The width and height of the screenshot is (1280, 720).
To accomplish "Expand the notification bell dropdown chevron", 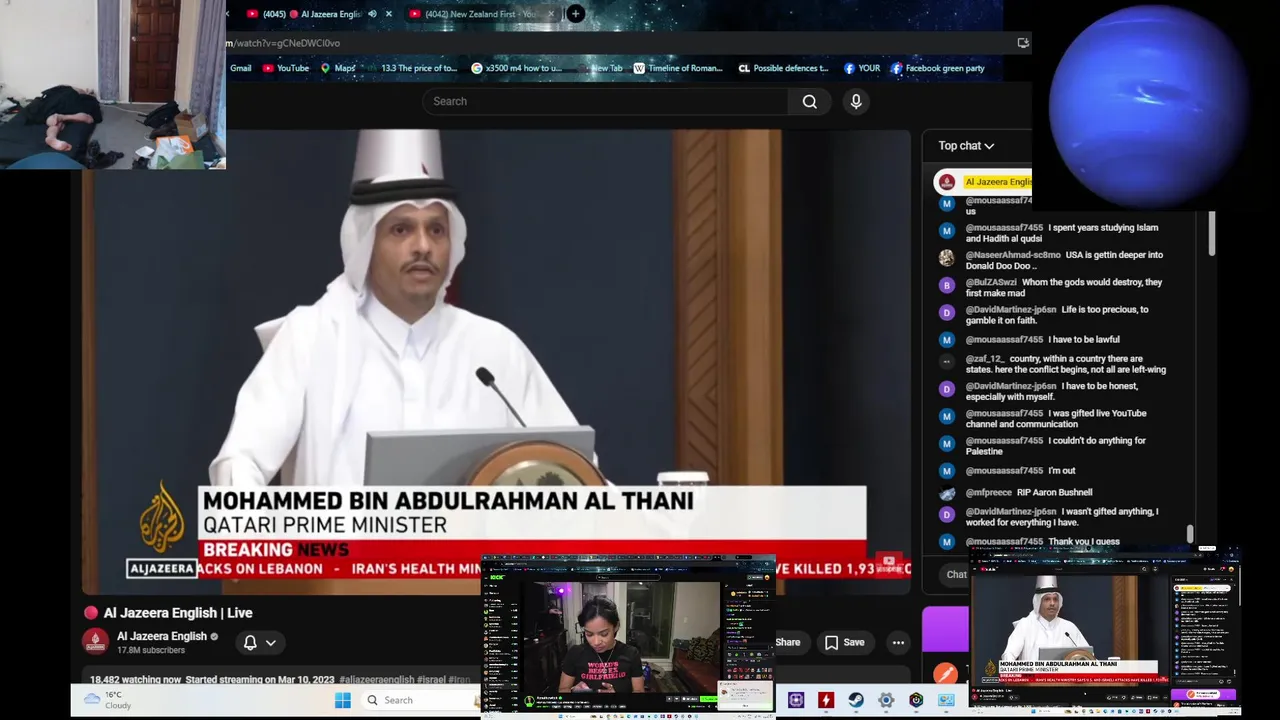I will 270,643.
